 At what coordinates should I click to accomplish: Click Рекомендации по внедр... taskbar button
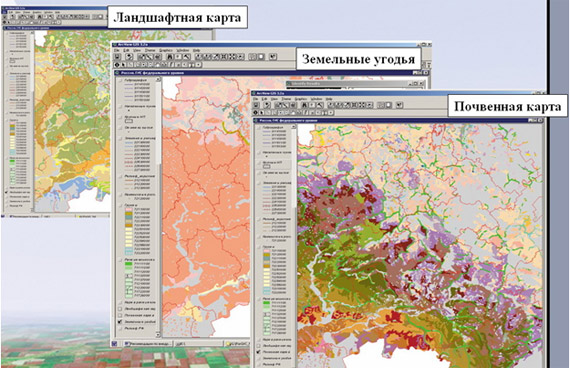(147, 343)
